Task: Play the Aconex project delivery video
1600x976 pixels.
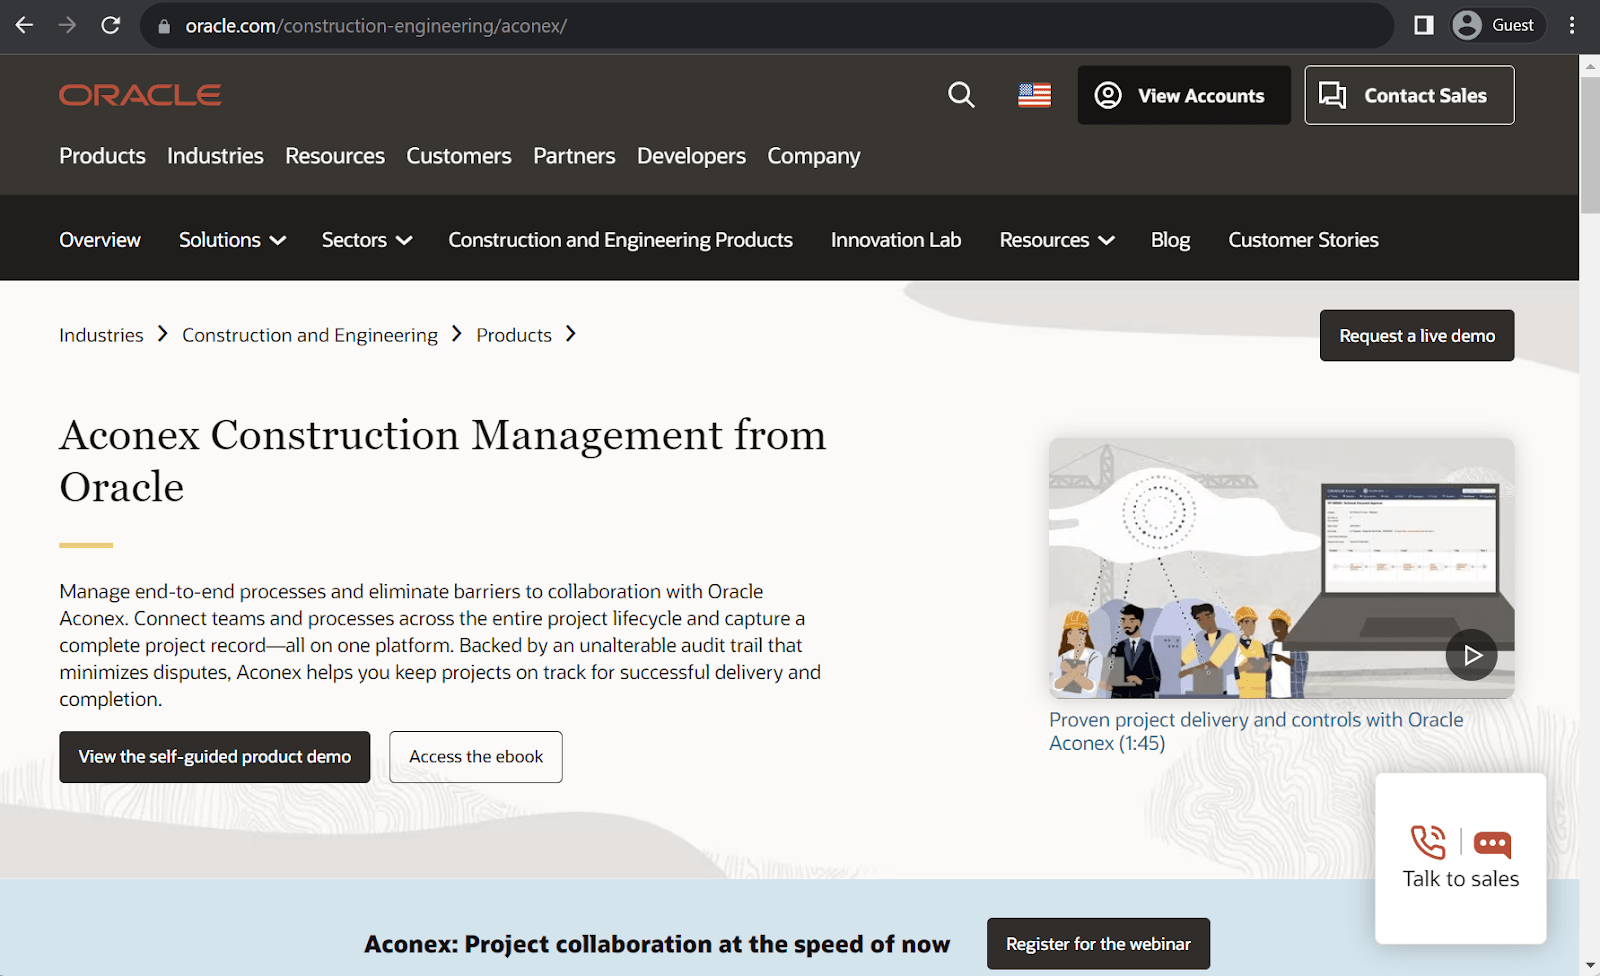Action: click(x=1471, y=654)
